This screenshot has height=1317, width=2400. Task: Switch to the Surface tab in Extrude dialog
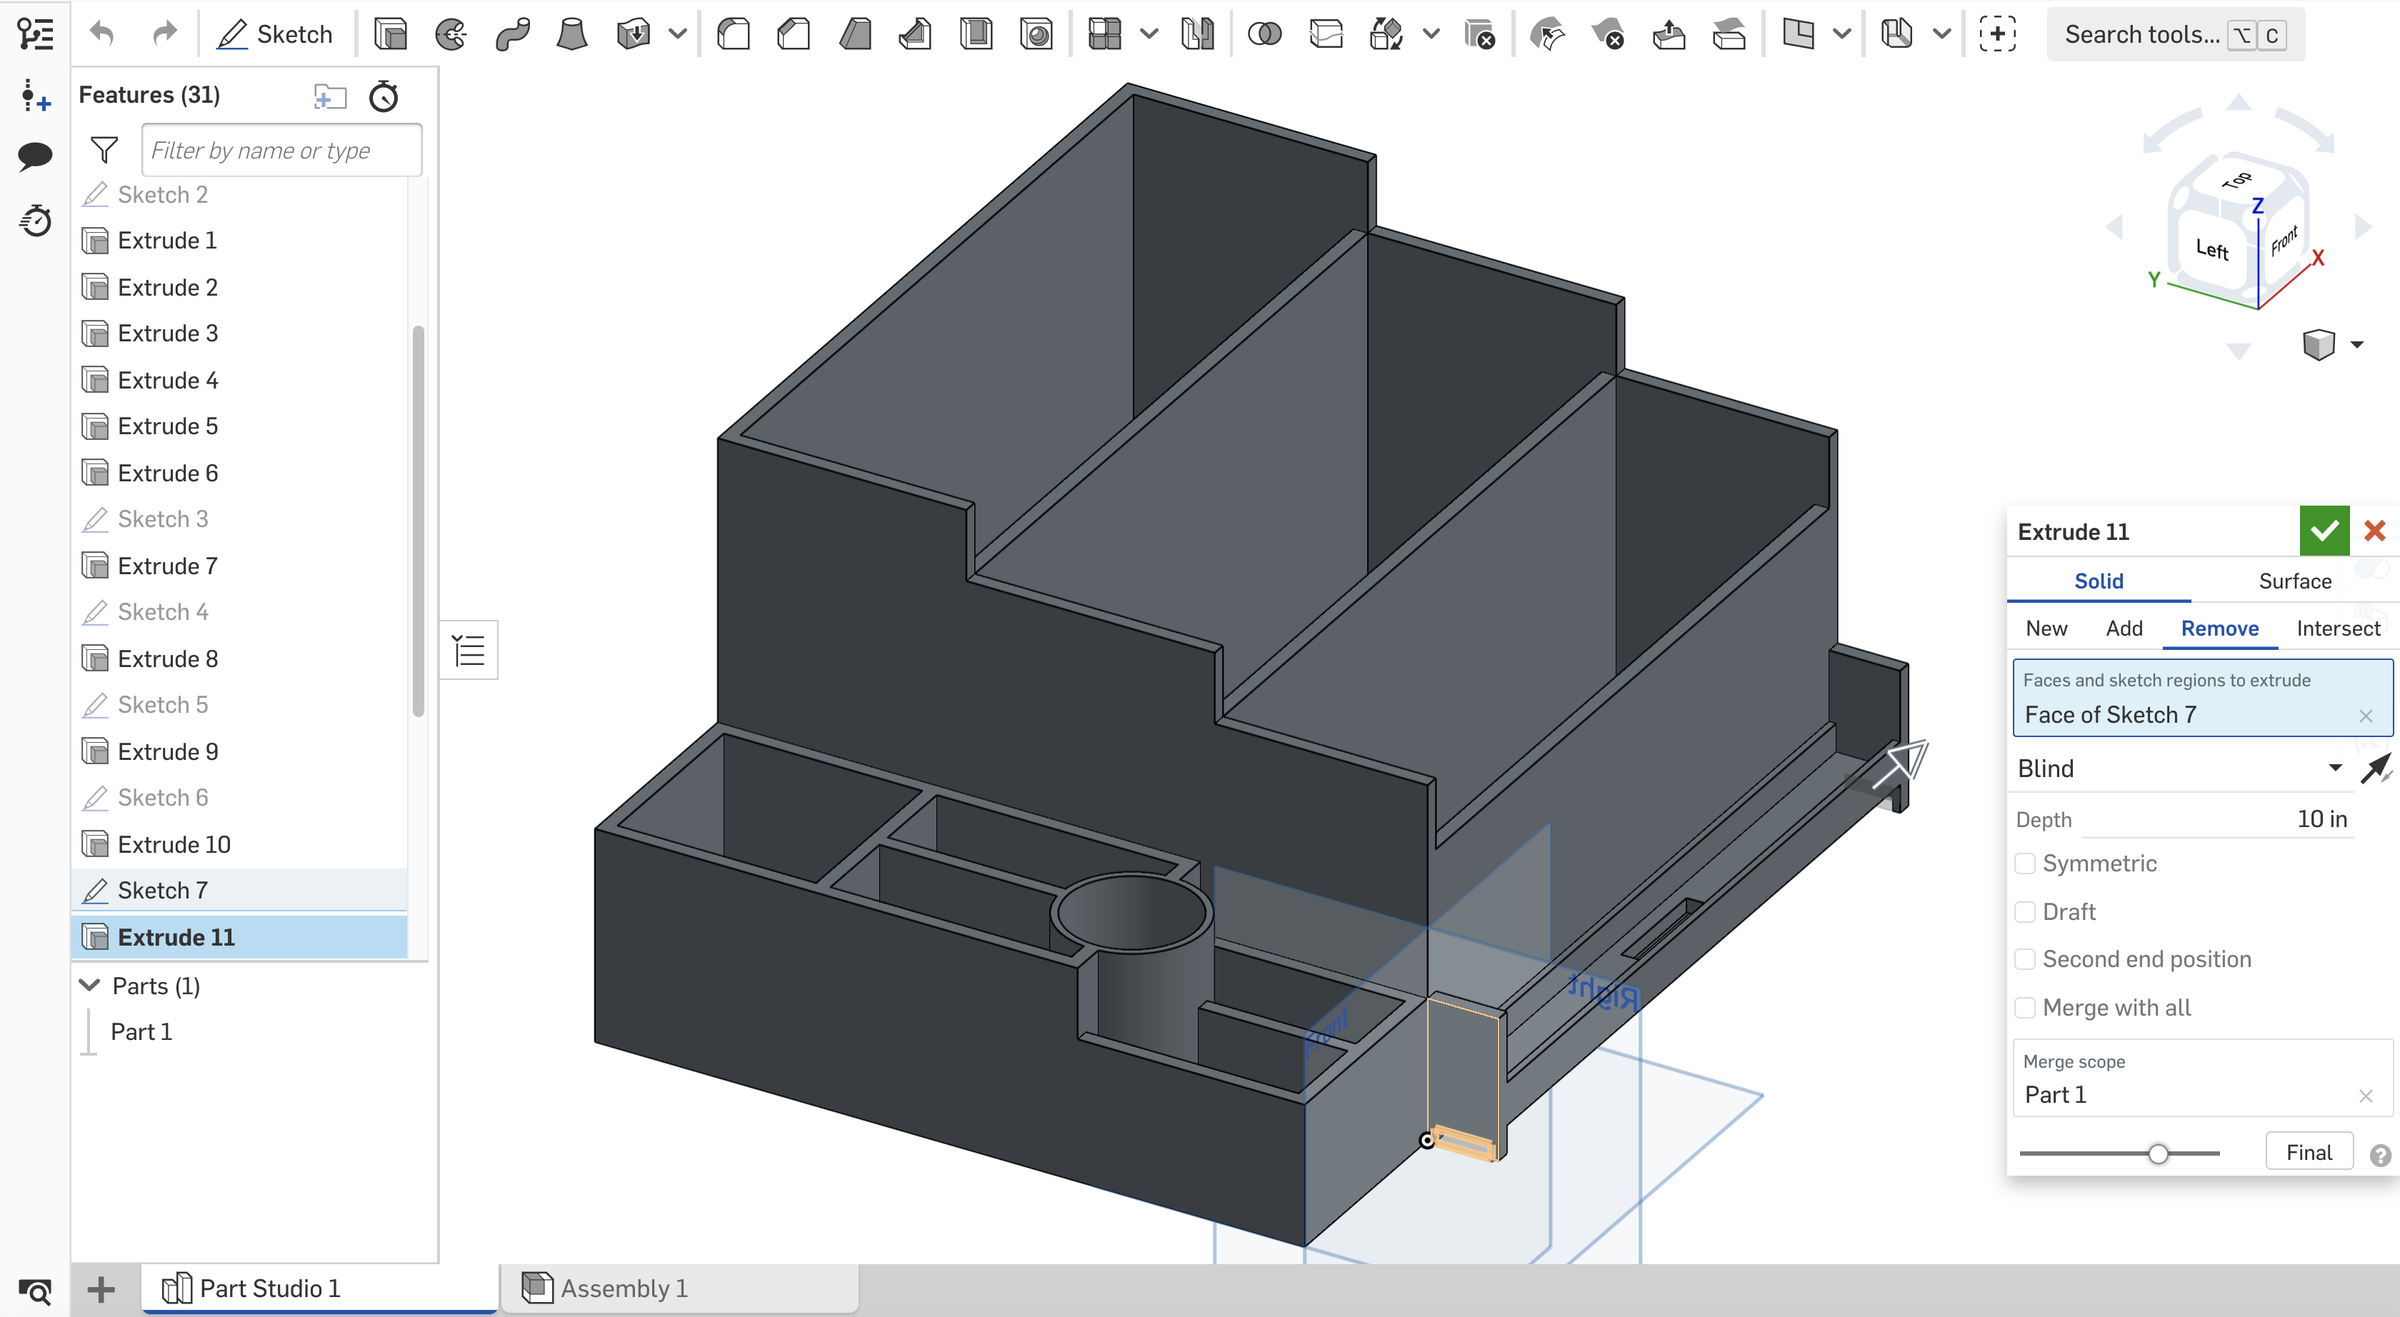point(2293,580)
